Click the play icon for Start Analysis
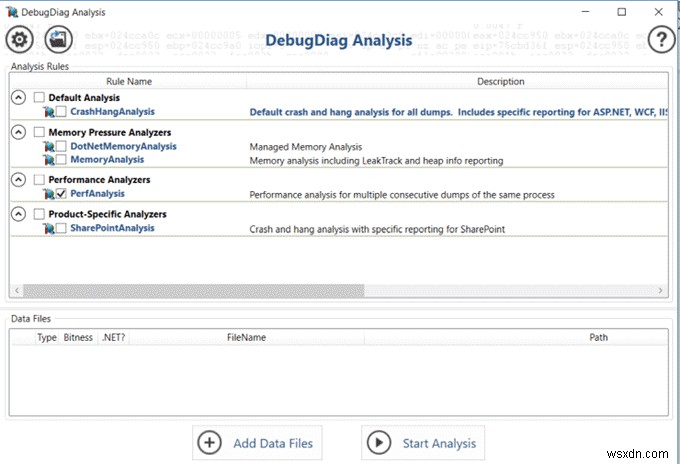Screen dimensions: 680x464 click(379, 443)
